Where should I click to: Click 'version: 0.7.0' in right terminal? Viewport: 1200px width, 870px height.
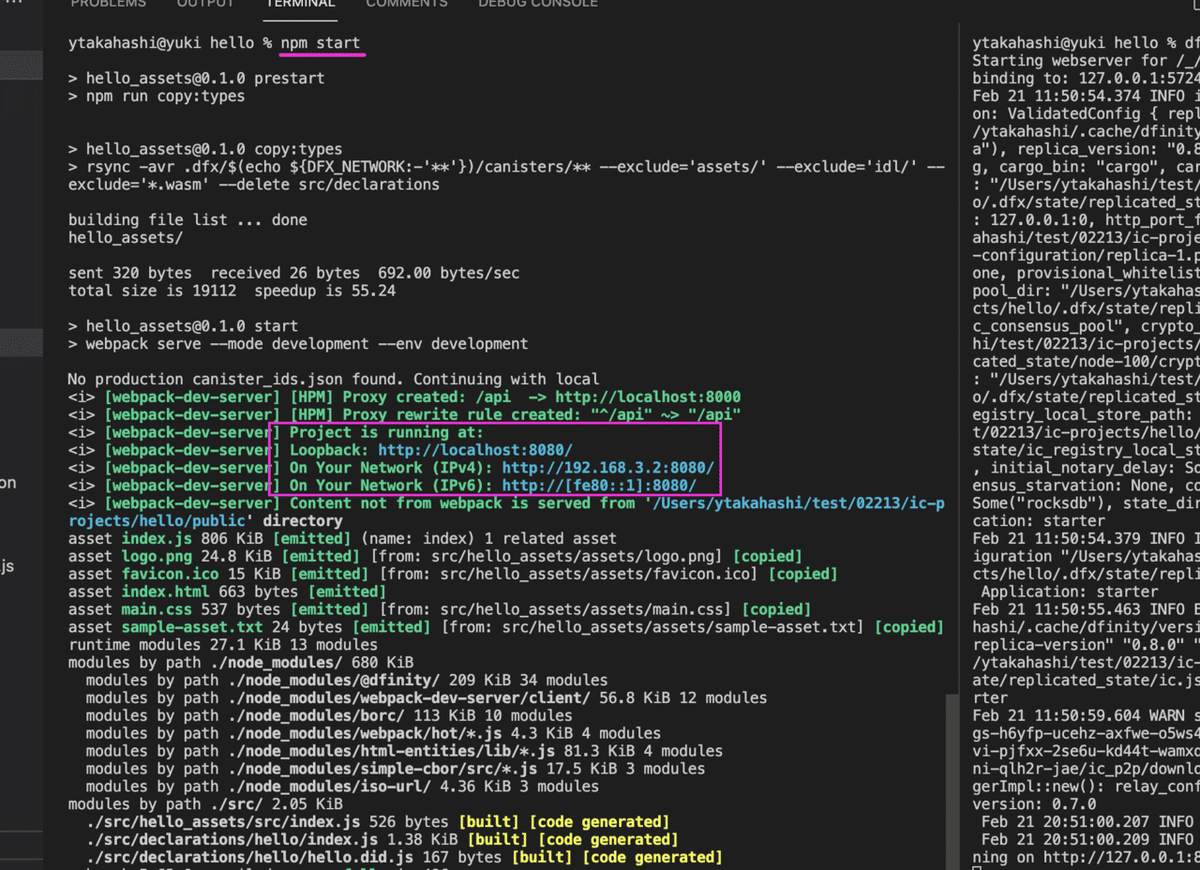1035,804
